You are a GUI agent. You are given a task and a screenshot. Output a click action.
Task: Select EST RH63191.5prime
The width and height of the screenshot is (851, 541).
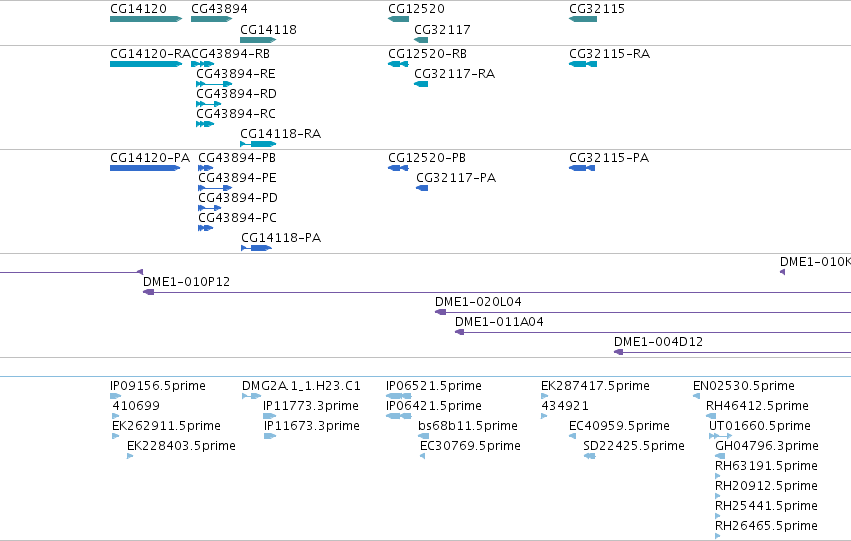point(718,477)
